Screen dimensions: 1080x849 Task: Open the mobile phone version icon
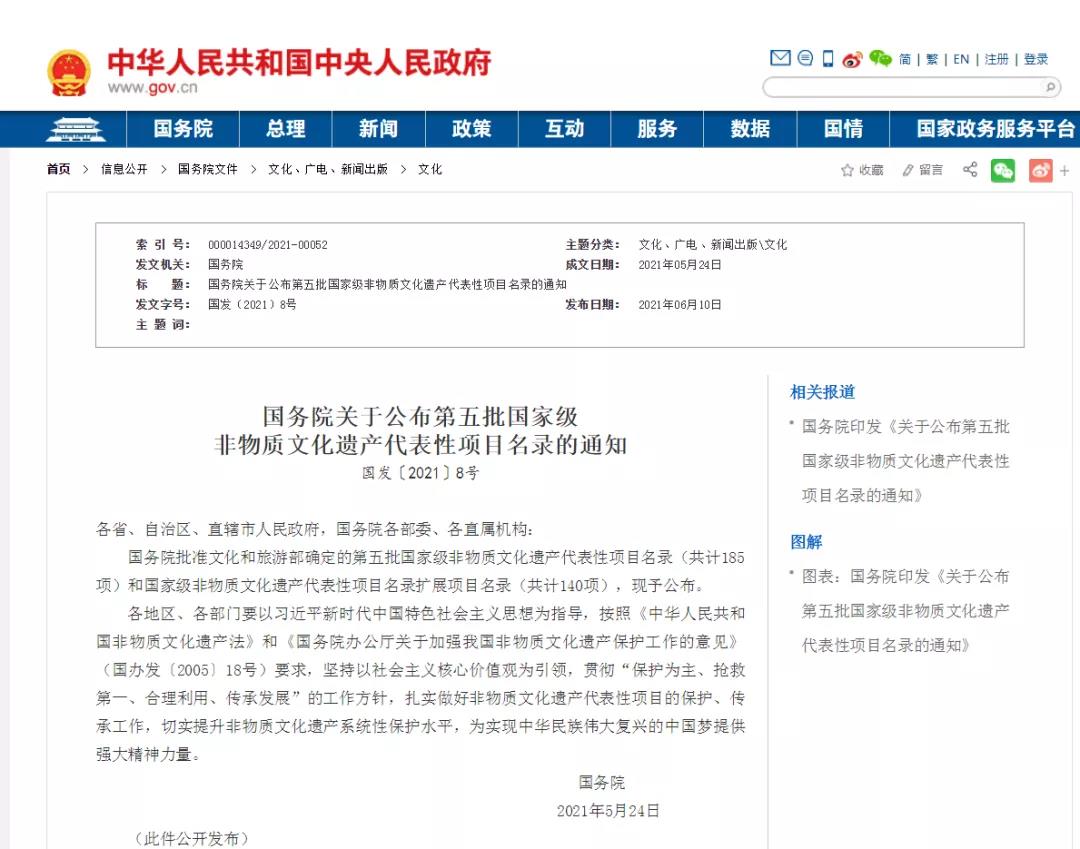click(x=828, y=59)
